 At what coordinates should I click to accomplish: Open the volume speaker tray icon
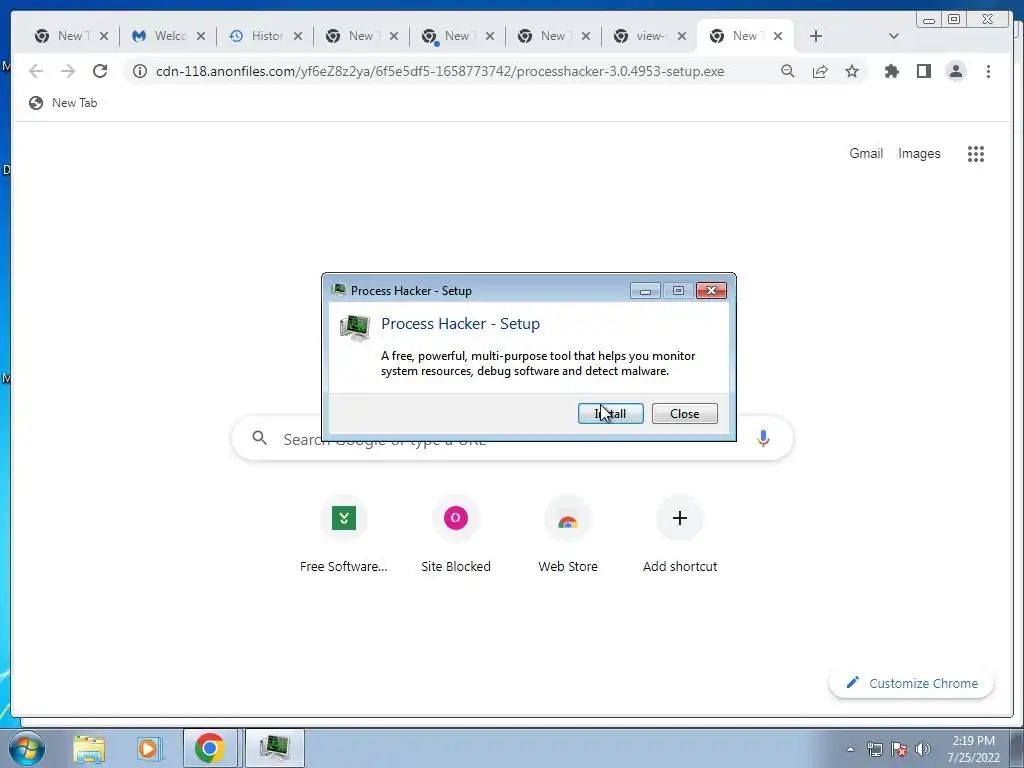[923, 749]
